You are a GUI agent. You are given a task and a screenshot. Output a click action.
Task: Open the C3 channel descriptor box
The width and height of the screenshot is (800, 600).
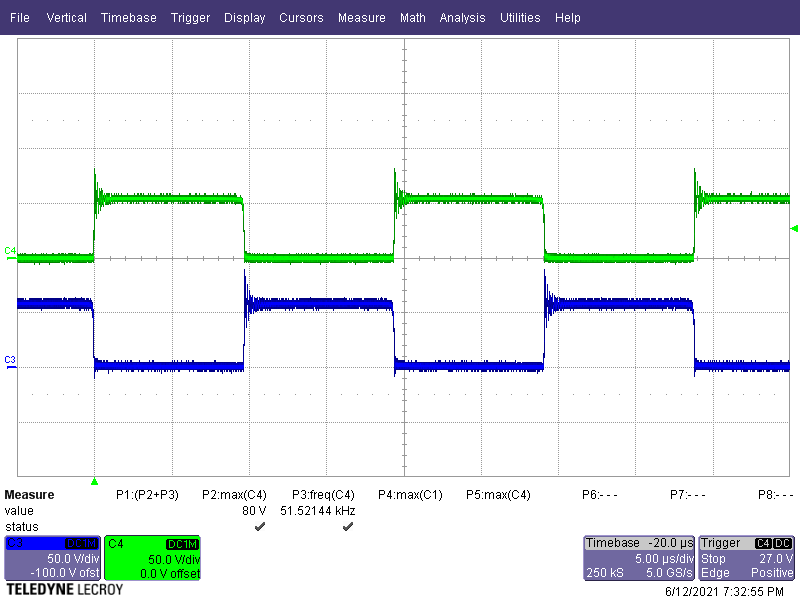(52, 558)
